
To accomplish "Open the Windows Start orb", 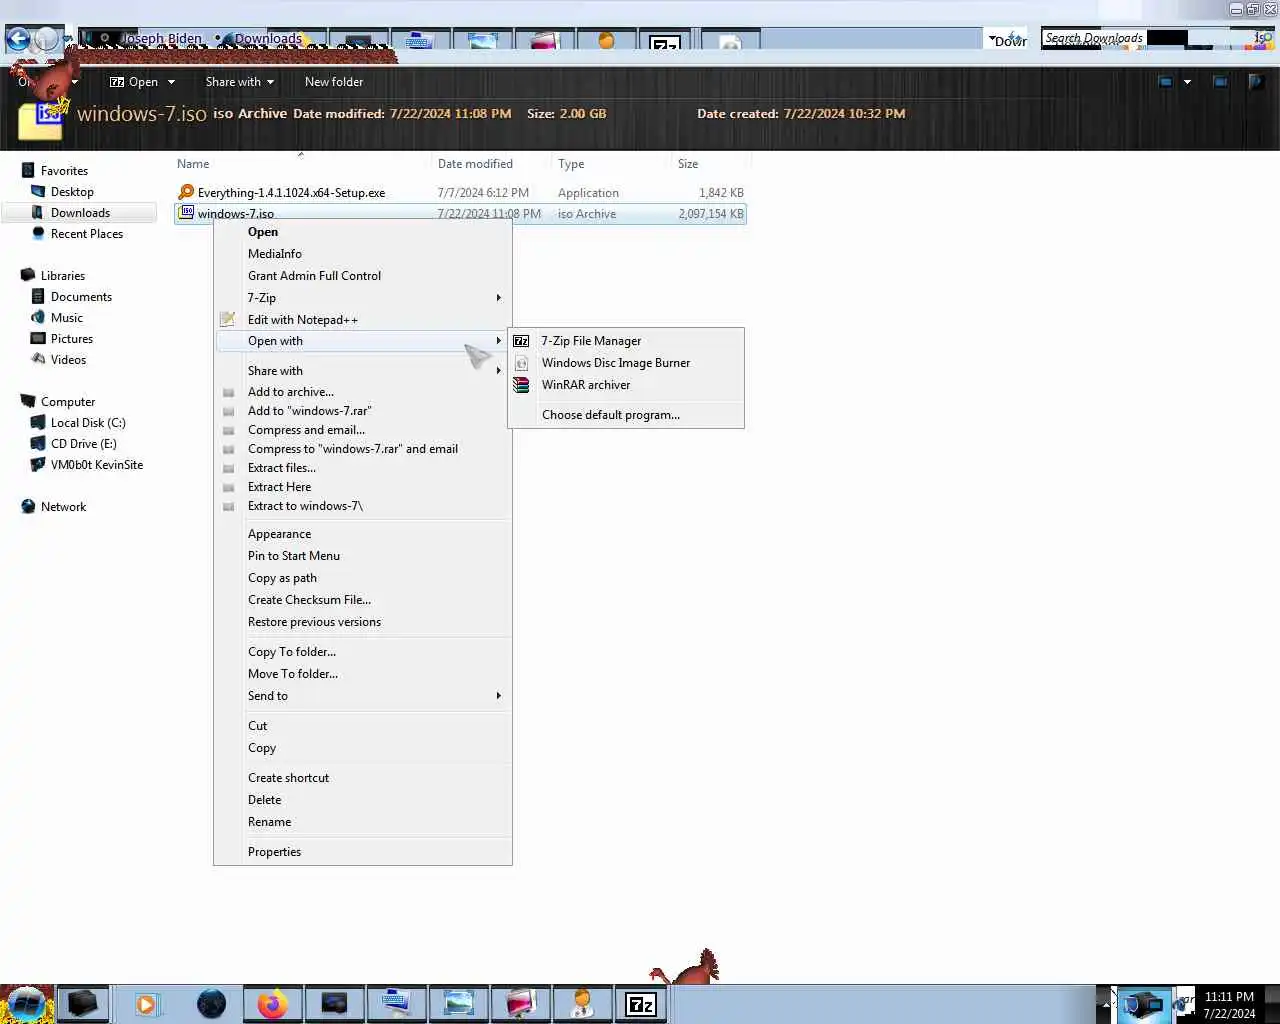I will click(x=27, y=1004).
